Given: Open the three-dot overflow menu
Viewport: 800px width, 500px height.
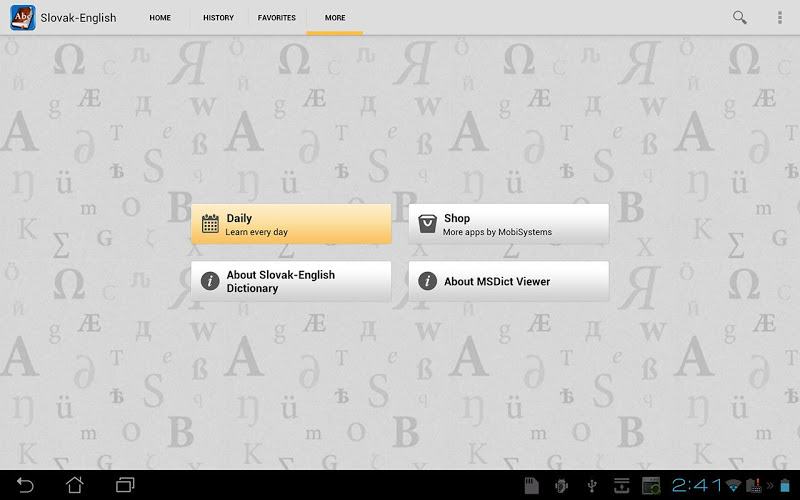Looking at the screenshot, I should 780,17.
